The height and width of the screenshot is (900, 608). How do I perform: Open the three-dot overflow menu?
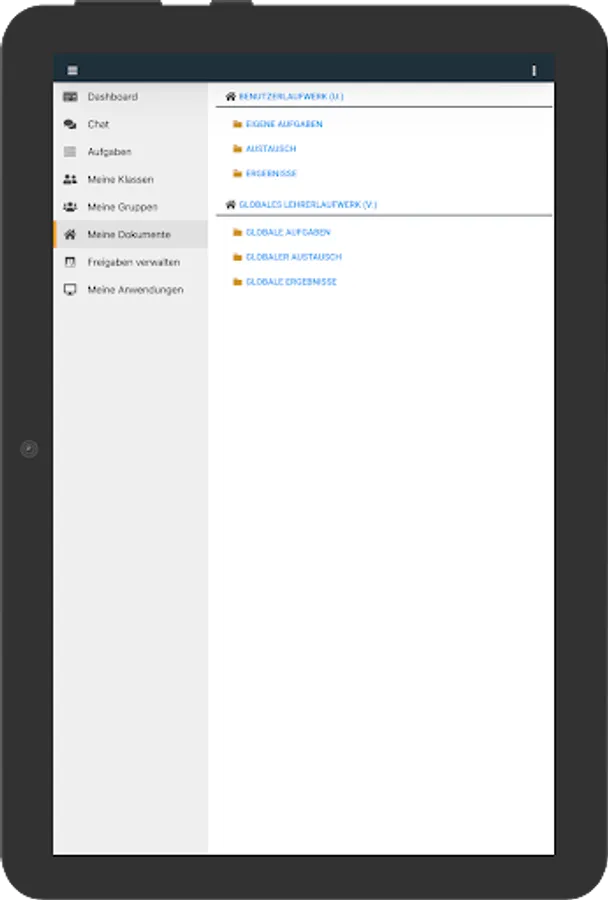click(x=534, y=70)
